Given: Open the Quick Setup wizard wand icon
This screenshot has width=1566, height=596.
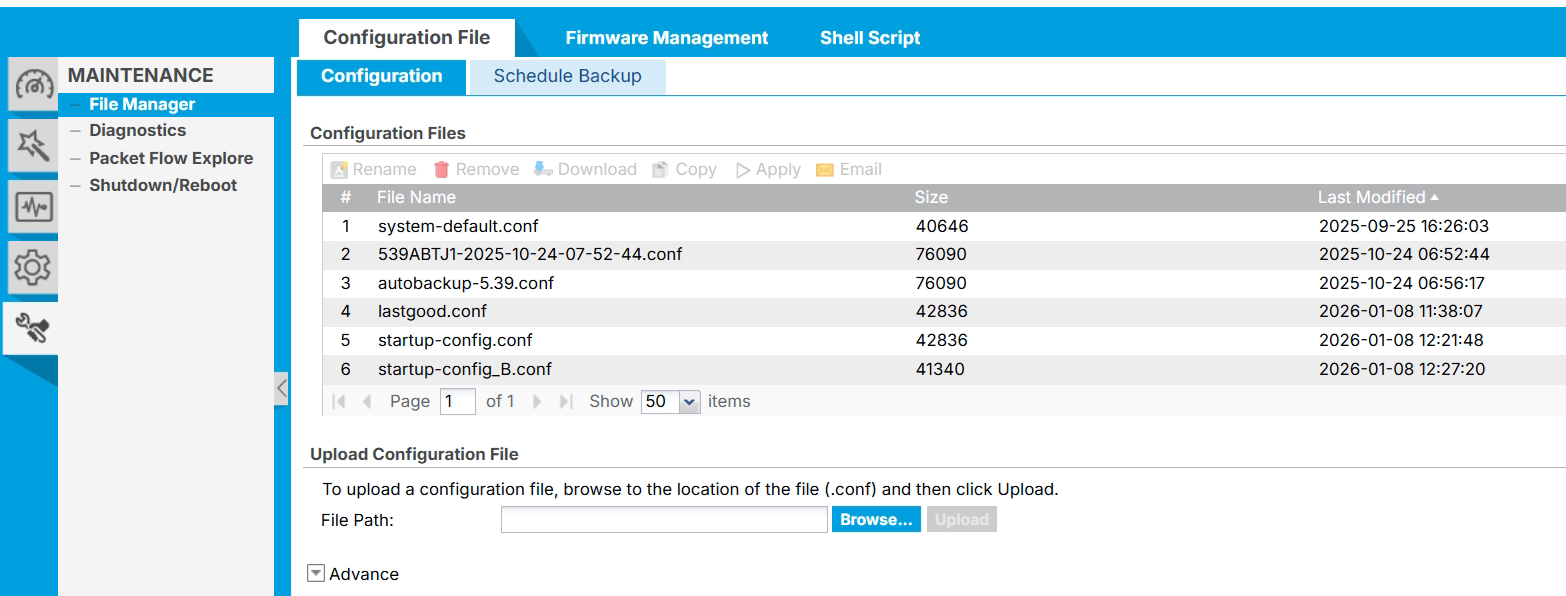Looking at the screenshot, I should [x=34, y=146].
